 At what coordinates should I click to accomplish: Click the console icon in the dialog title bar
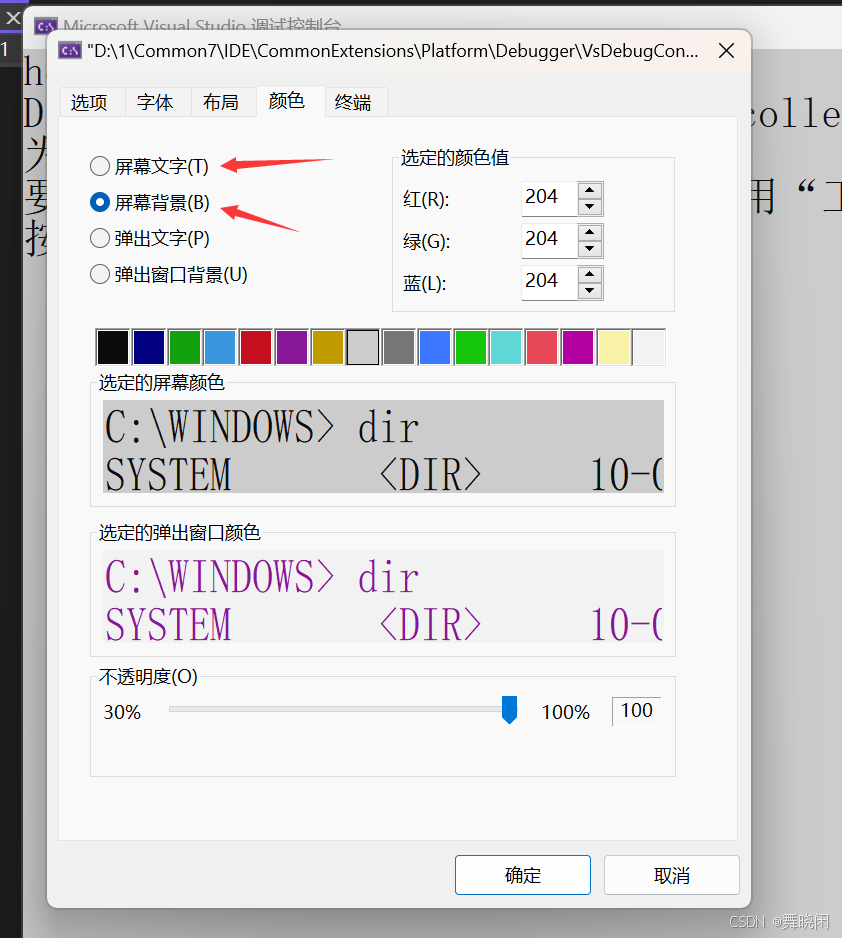tap(70, 50)
